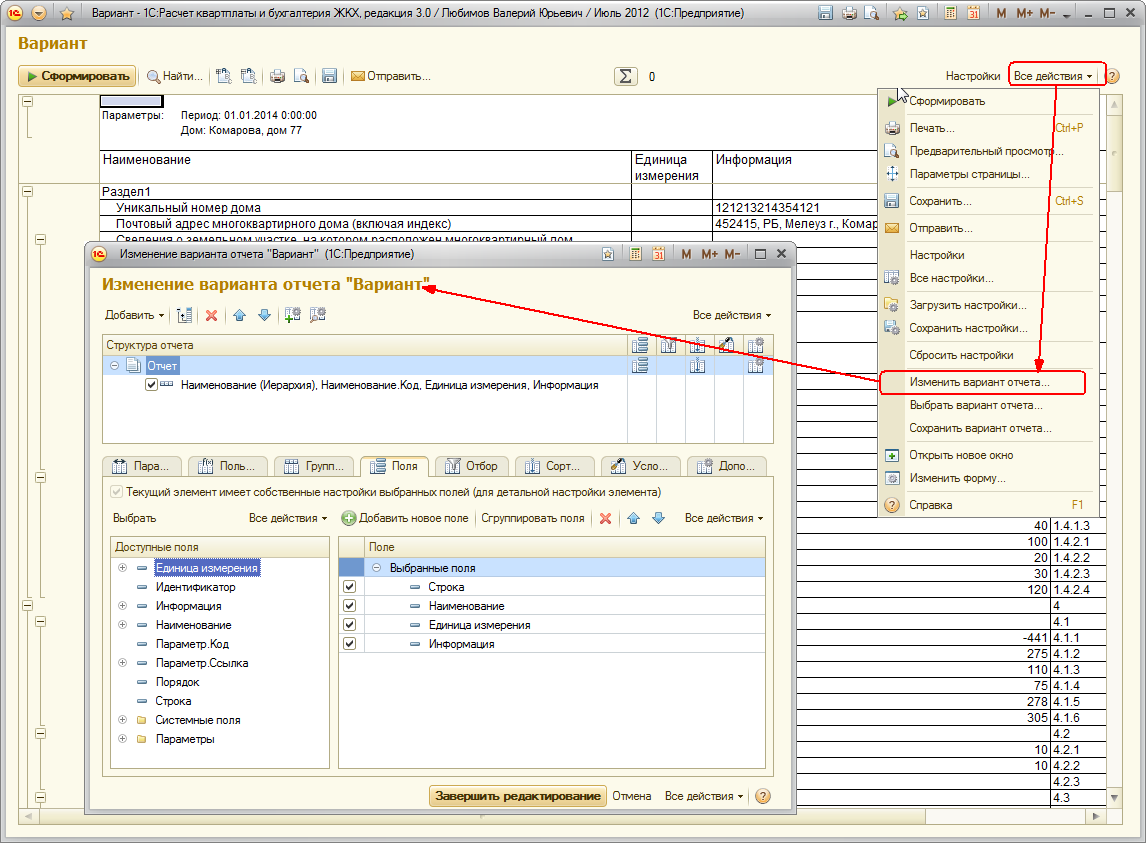Click the save diskette icon in report toolbar
This screenshot has width=1146, height=843.
coord(329,76)
